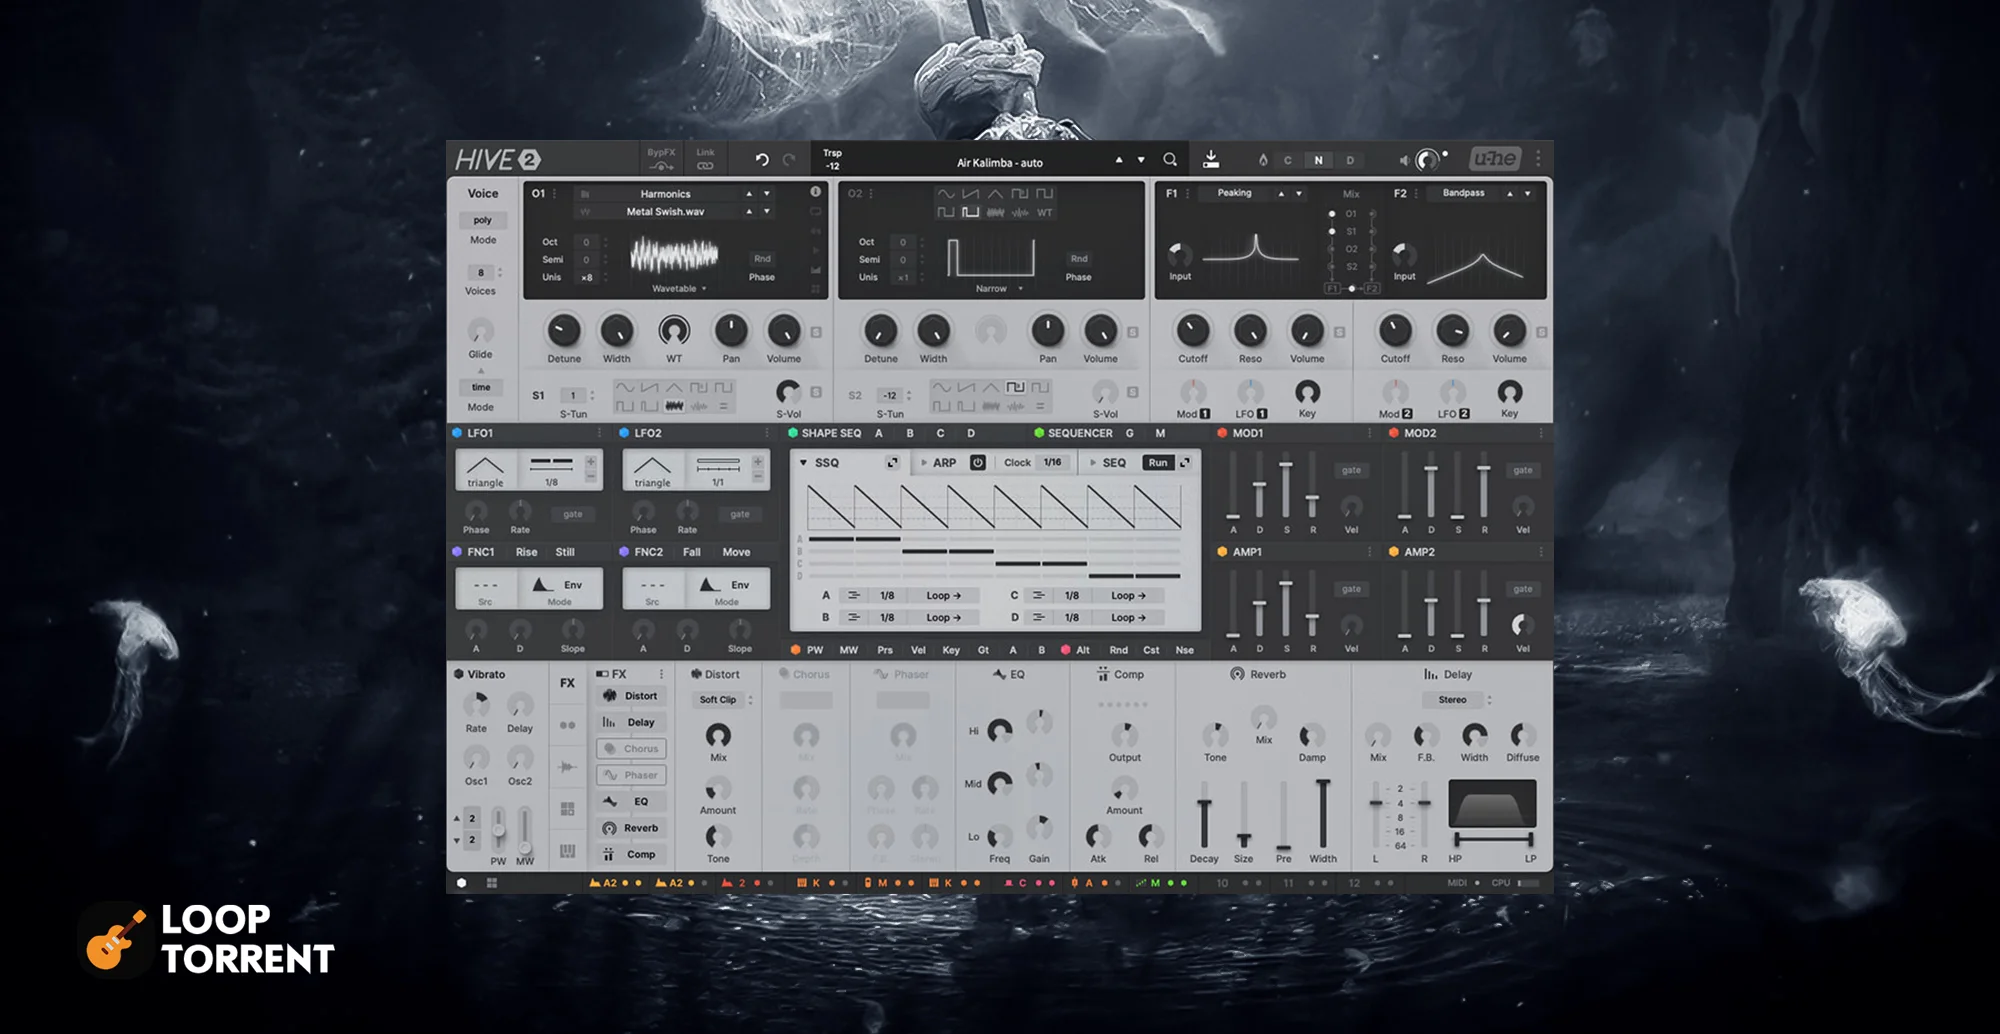Viewport: 2000px width, 1034px height.
Task: Open Bandpass filter type dropdown arrow in F2
Action: pyautogui.click(x=1527, y=193)
